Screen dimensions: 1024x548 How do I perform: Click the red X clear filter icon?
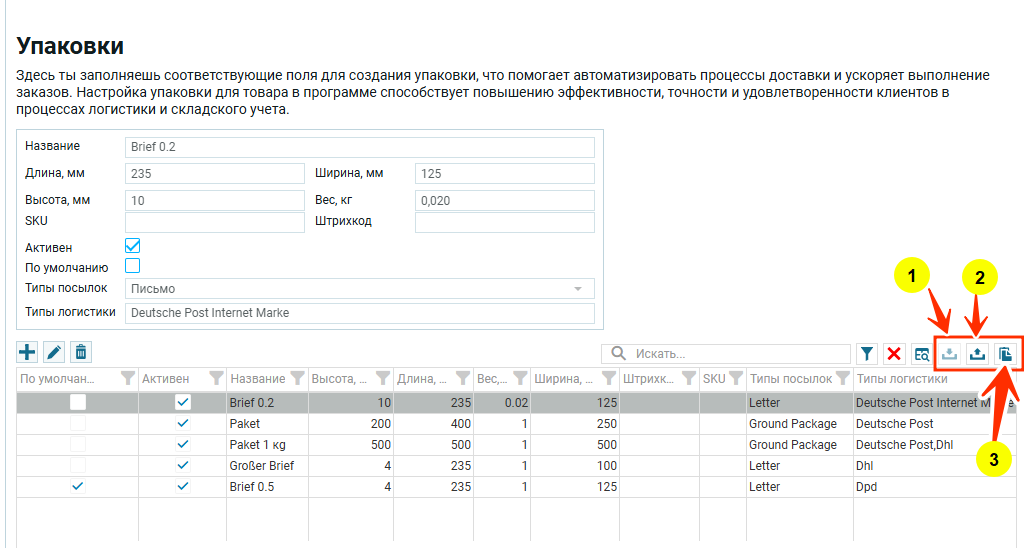click(x=894, y=353)
